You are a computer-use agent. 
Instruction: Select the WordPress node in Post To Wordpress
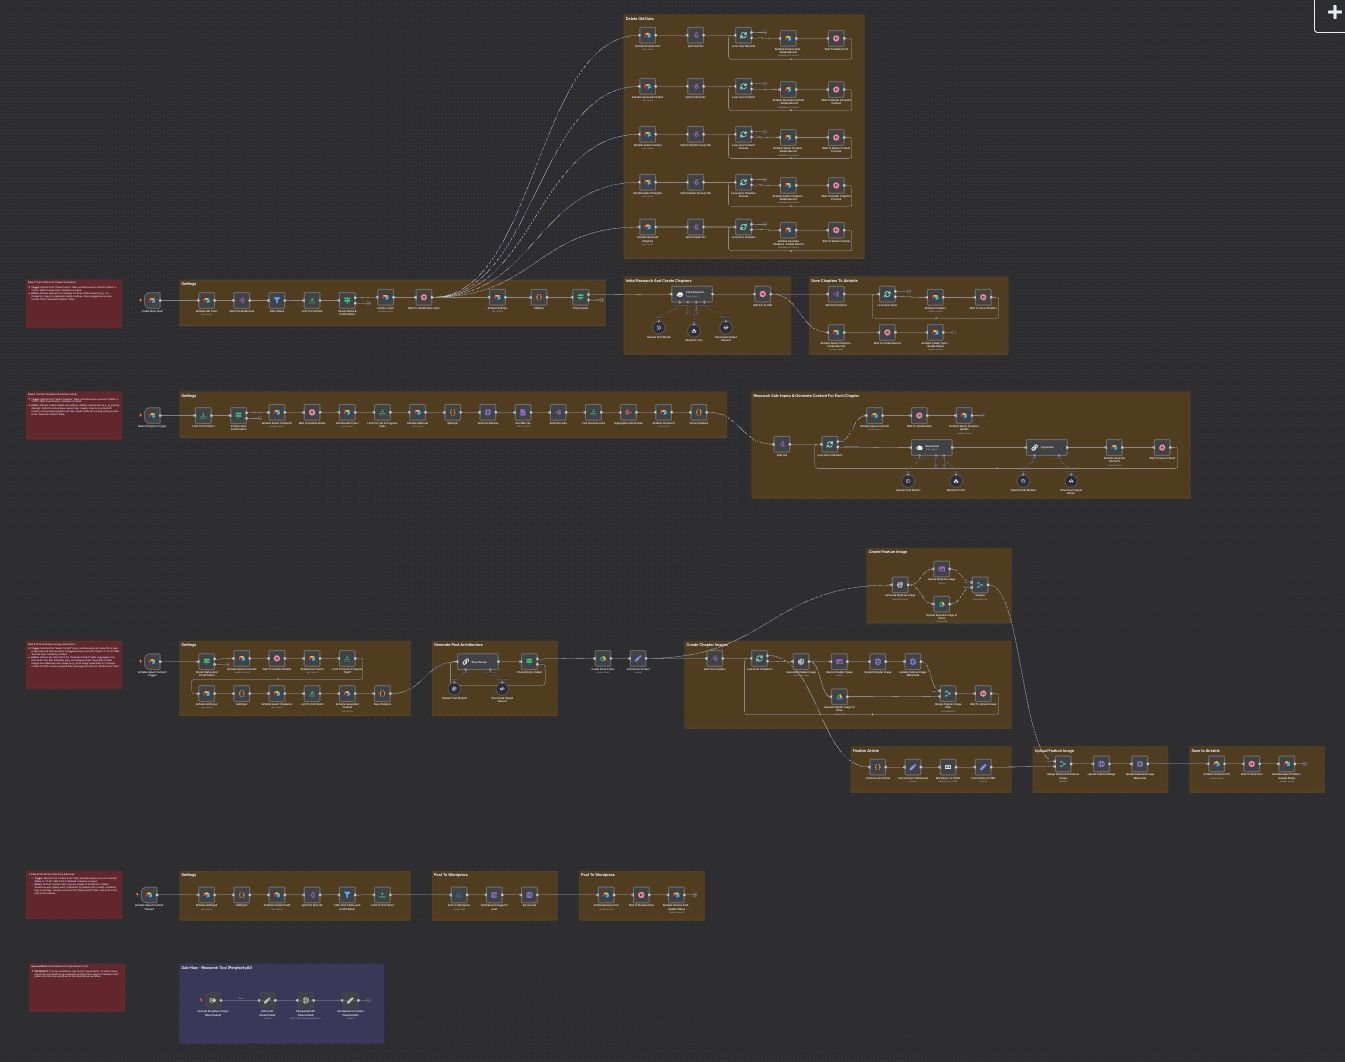point(458,894)
